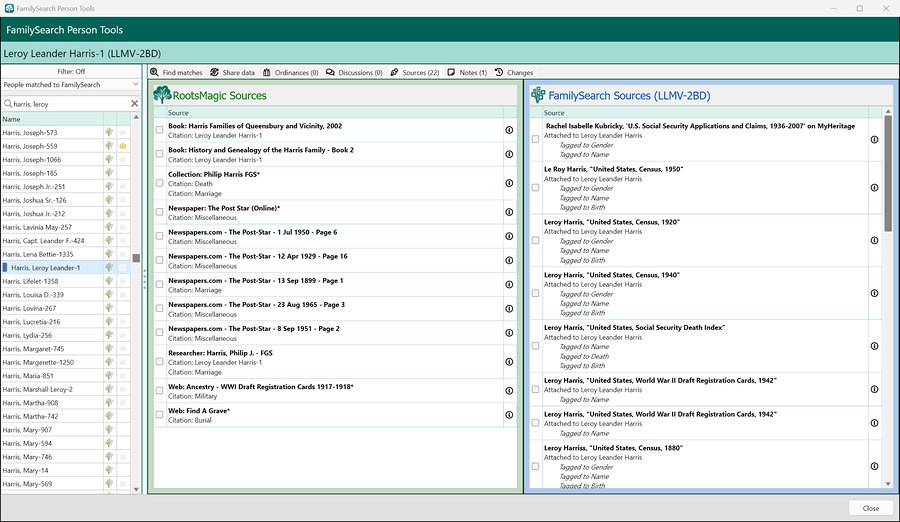Screen dimensions: 900x522
Task: Click the Name column header
Action: click(x=52, y=119)
